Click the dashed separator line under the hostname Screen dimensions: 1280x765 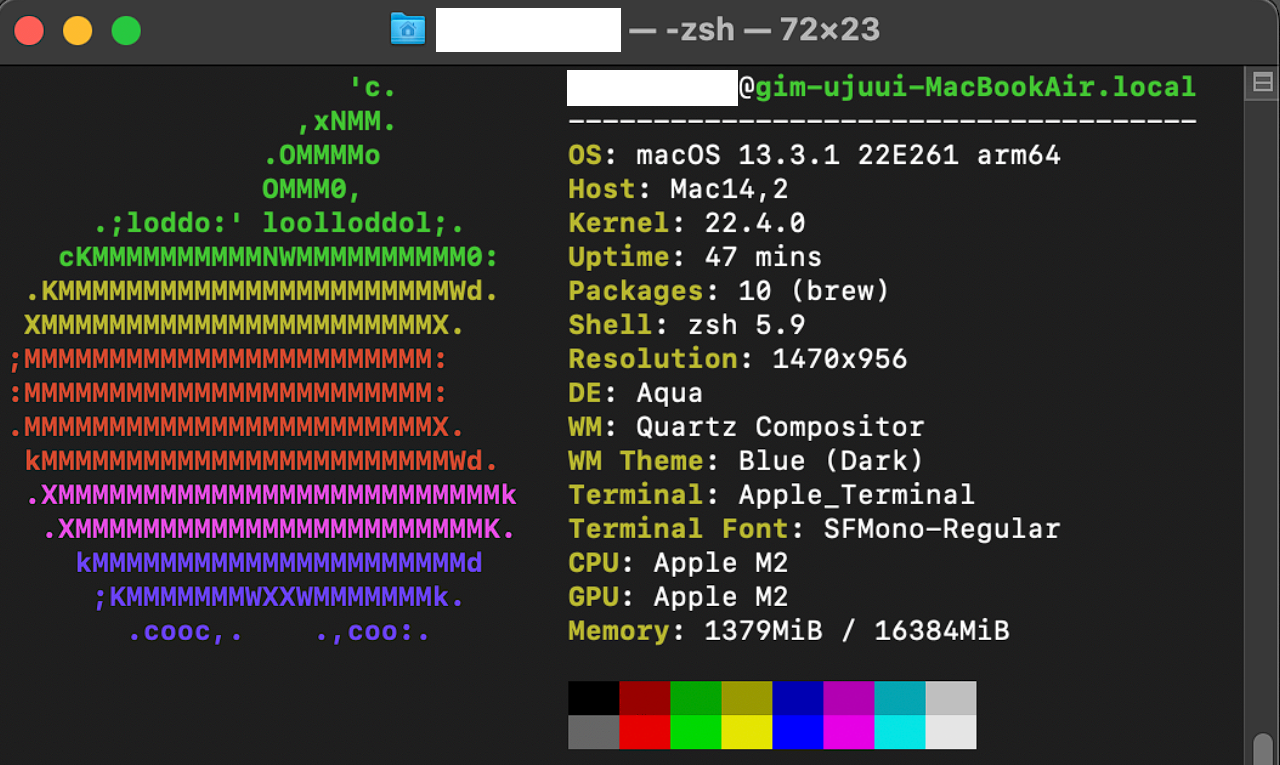(882, 121)
